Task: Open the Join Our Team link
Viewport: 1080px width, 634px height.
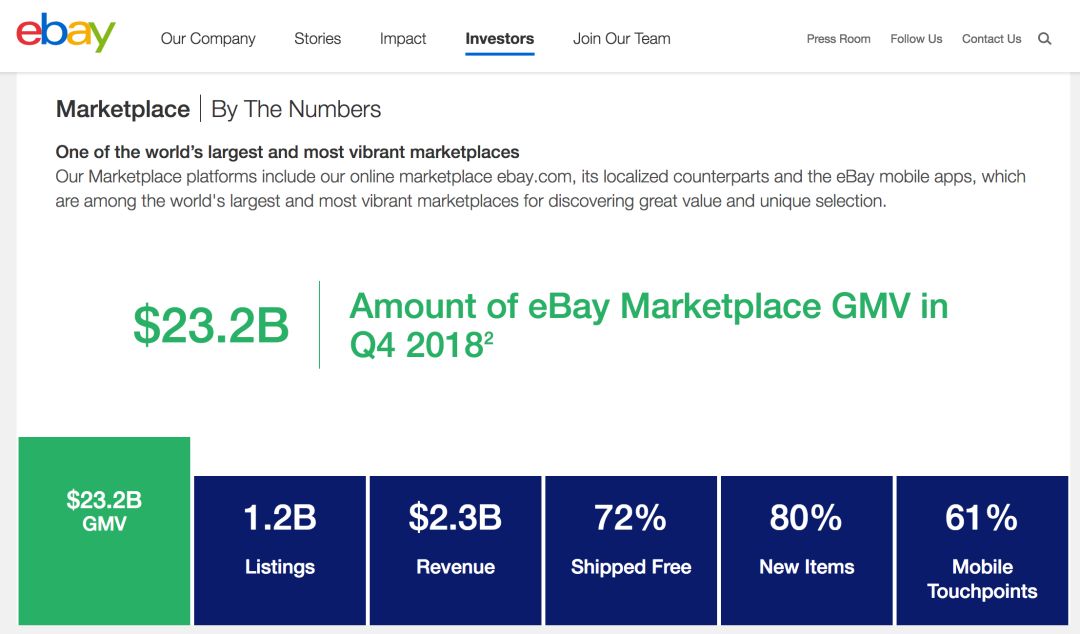Action: [x=620, y=39]
